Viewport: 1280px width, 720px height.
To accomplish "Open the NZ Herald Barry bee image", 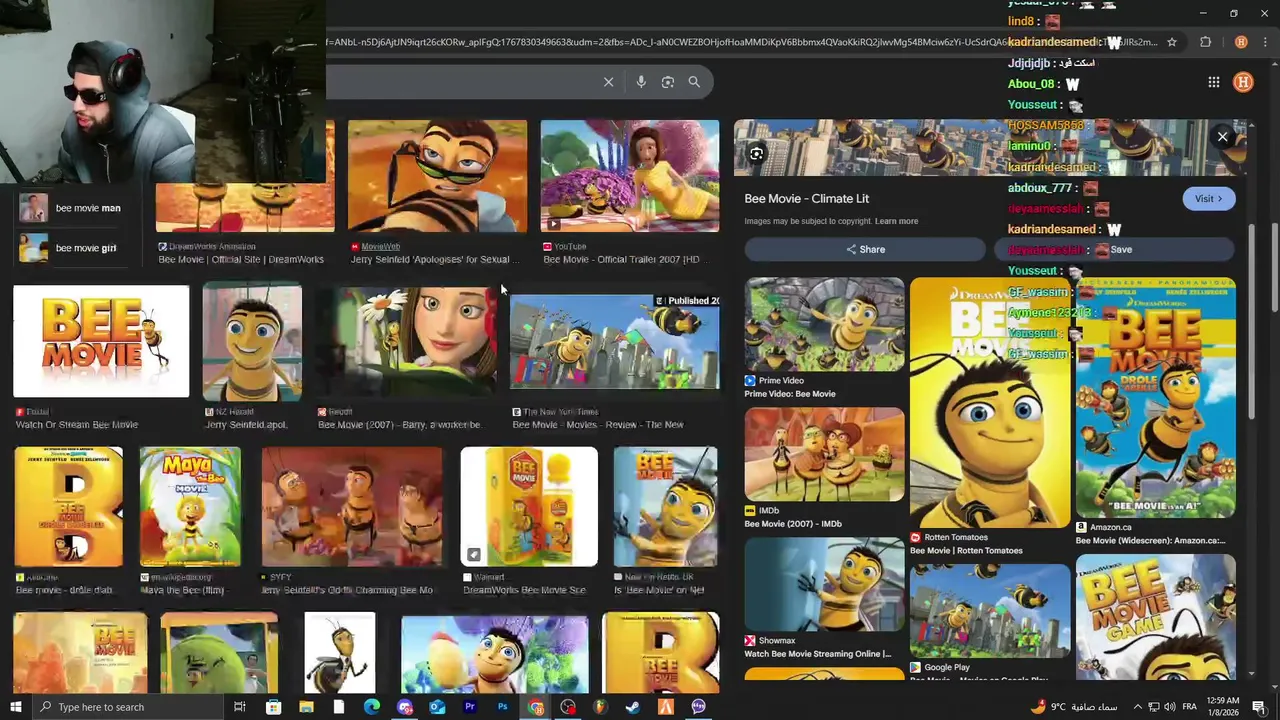I will (x=252, y=341).
